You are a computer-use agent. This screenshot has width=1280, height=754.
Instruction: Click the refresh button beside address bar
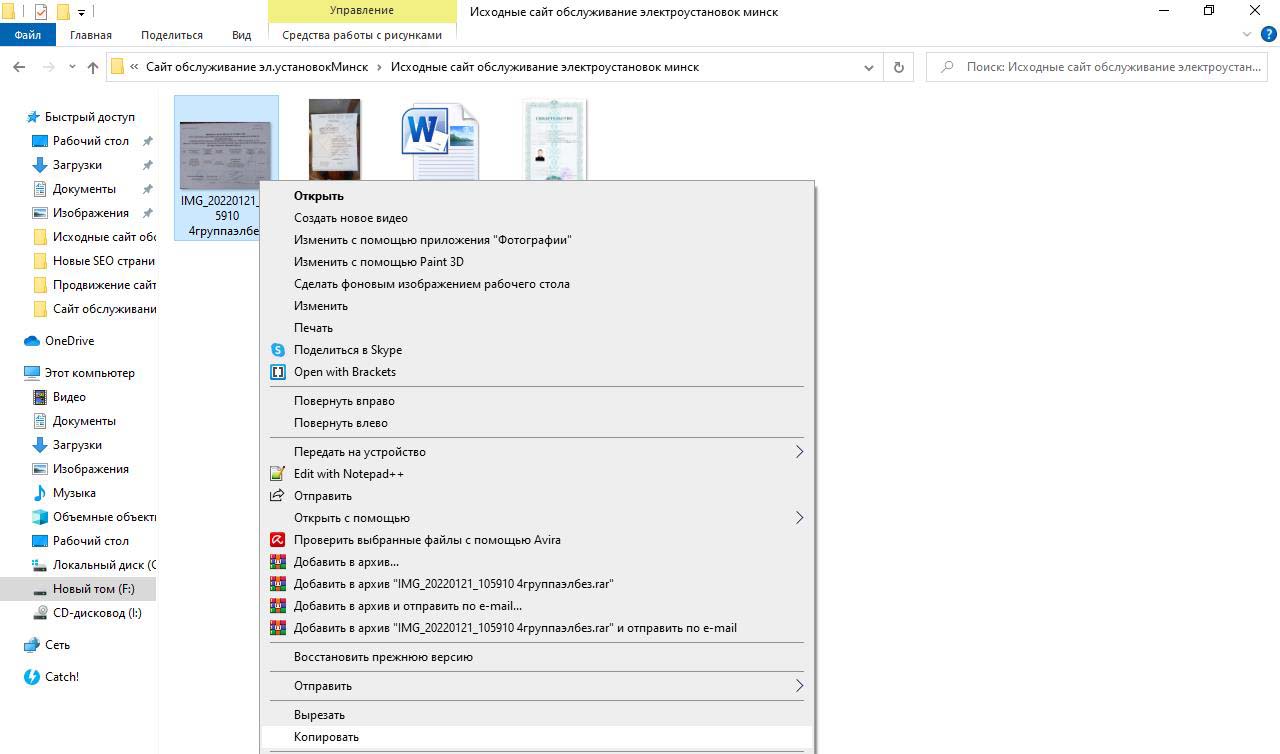[x=898, y=67]
